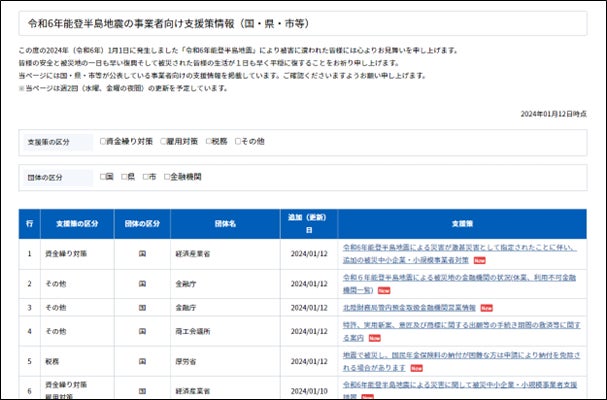The height and width of the screenshot is (400, 607).
Task: Check the 市 organization checkbox
Action: click(x=146, y=177)
